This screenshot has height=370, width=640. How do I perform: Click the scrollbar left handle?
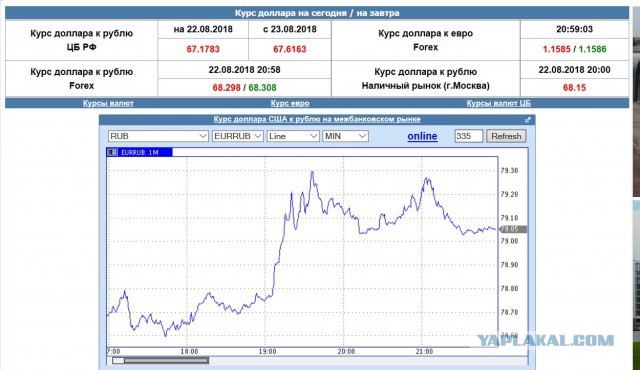[118, 361]
